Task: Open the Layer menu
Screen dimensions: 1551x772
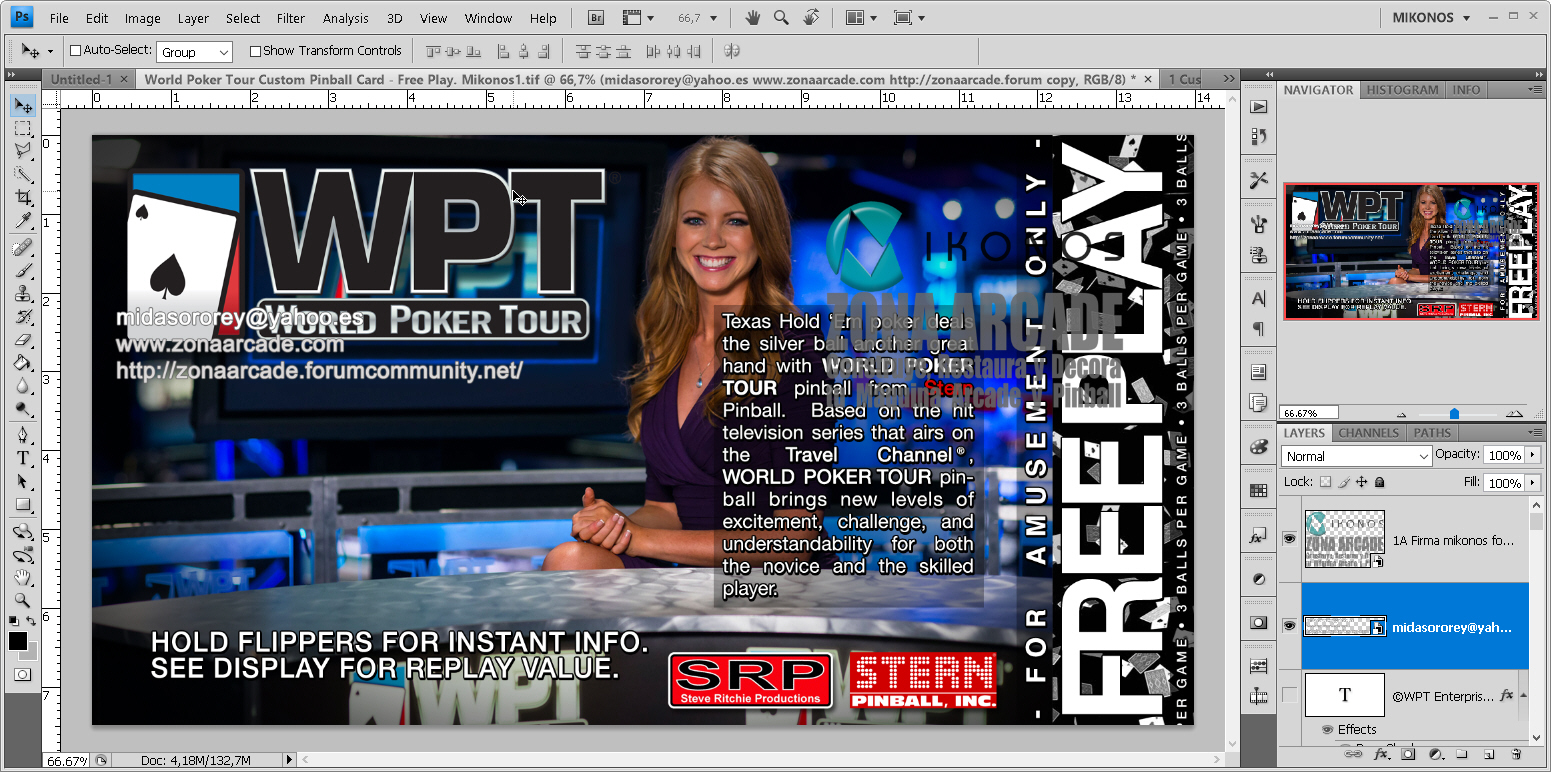Action: 193,18
